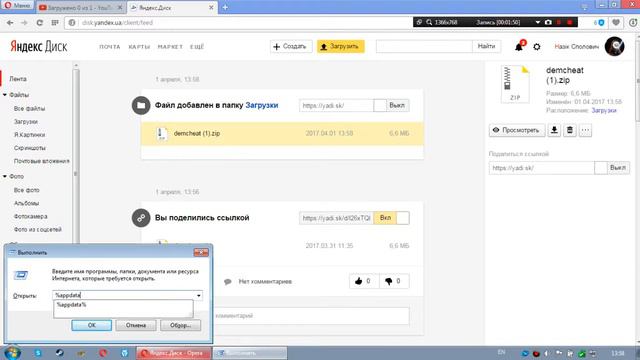640x360 pixels.
Task: Switch to the YouTube browser tab
Action: (x=81, y=7)
